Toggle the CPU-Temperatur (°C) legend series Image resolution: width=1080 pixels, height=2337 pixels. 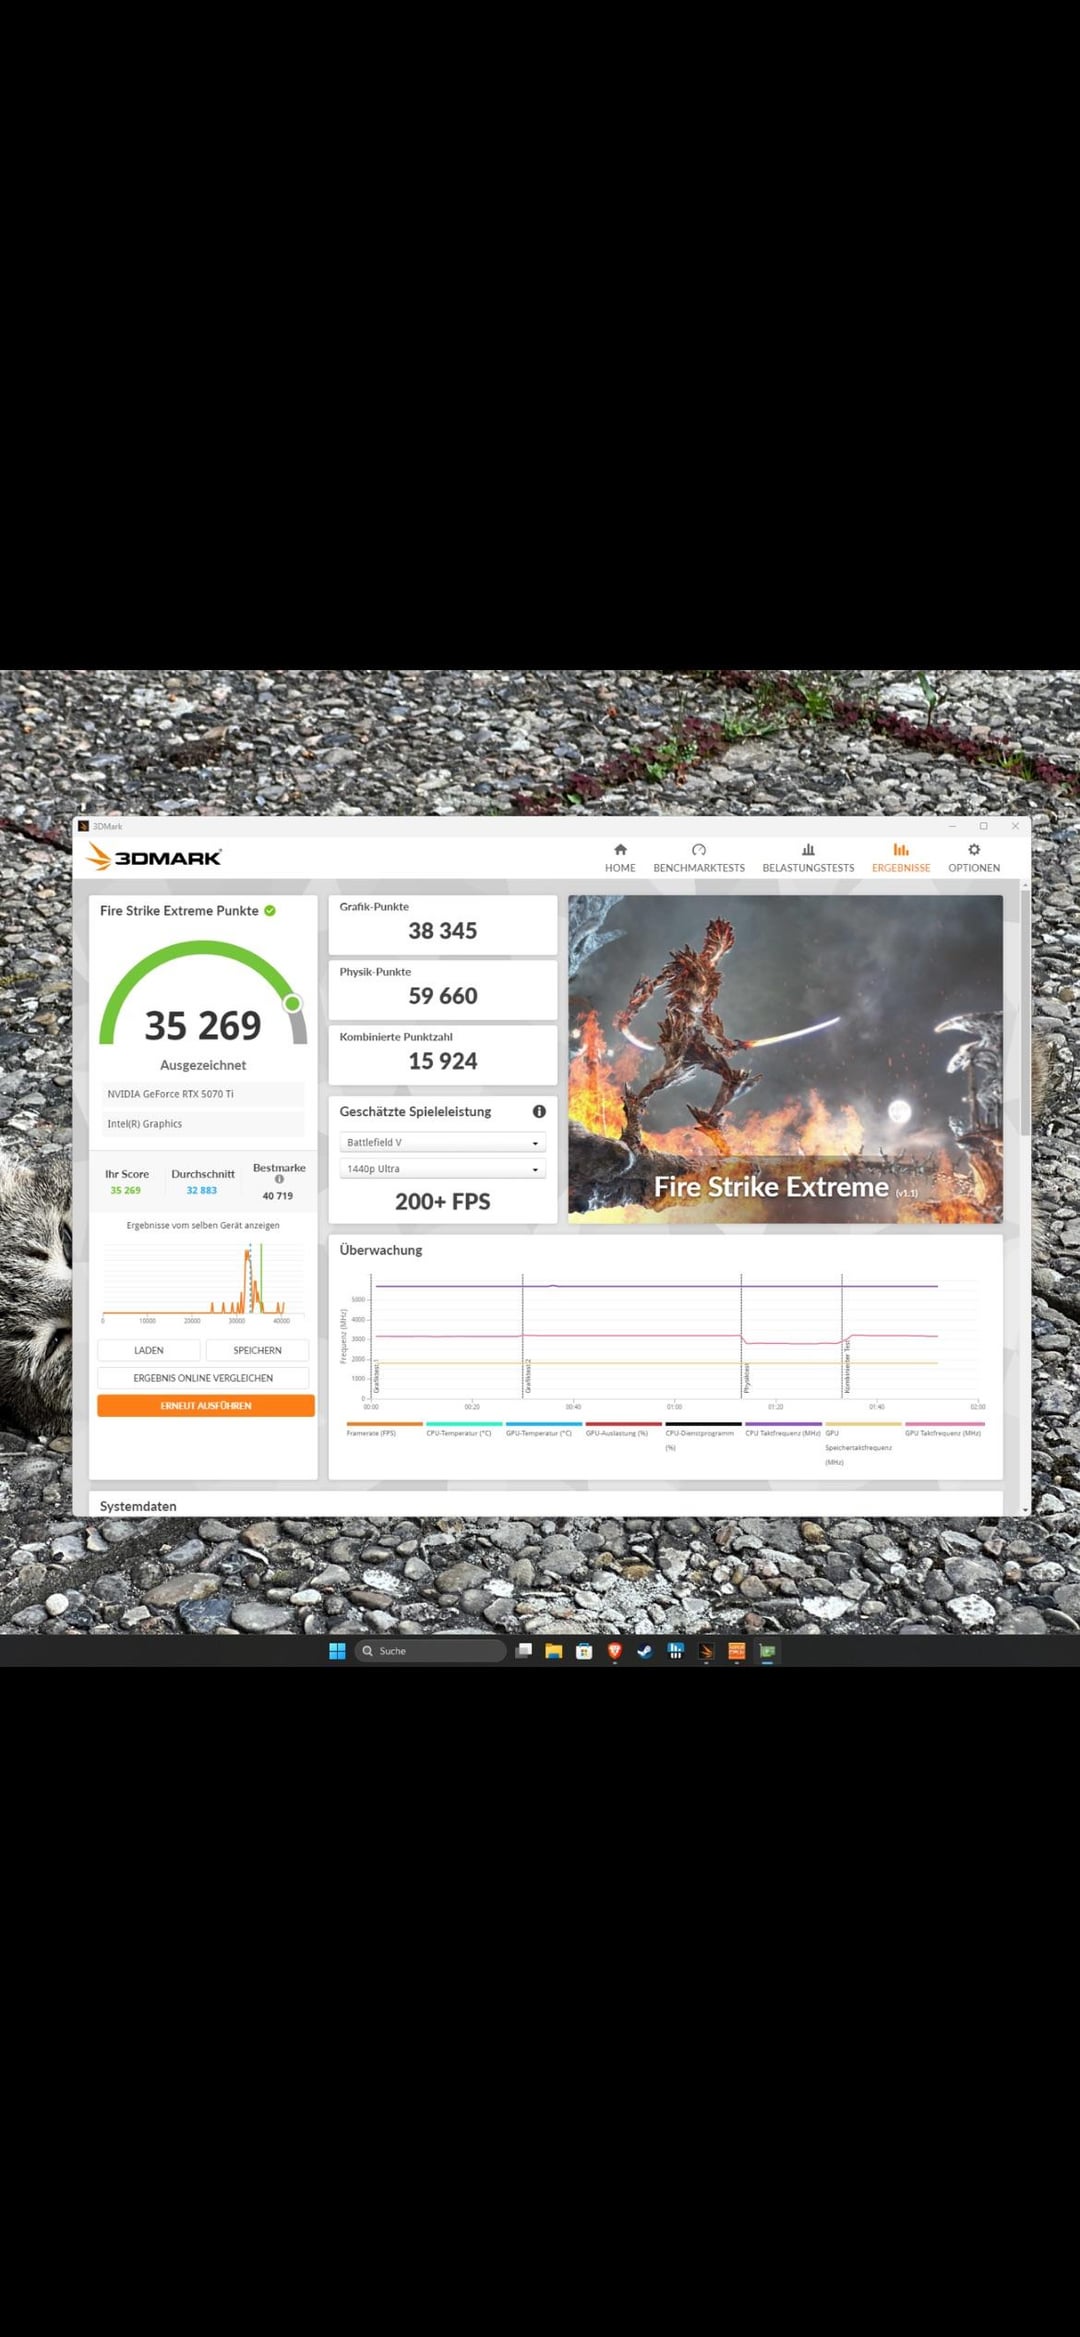[463, 1429]
